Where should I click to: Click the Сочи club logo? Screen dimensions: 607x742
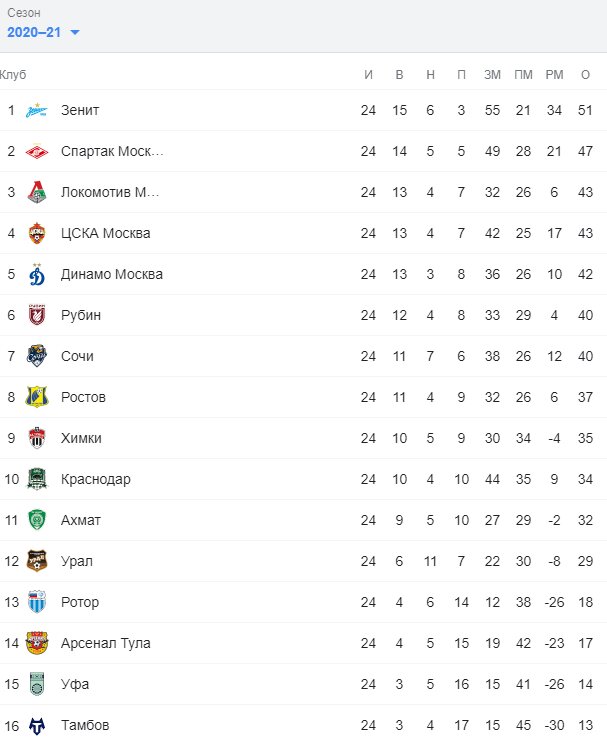[x=37, y=356]
